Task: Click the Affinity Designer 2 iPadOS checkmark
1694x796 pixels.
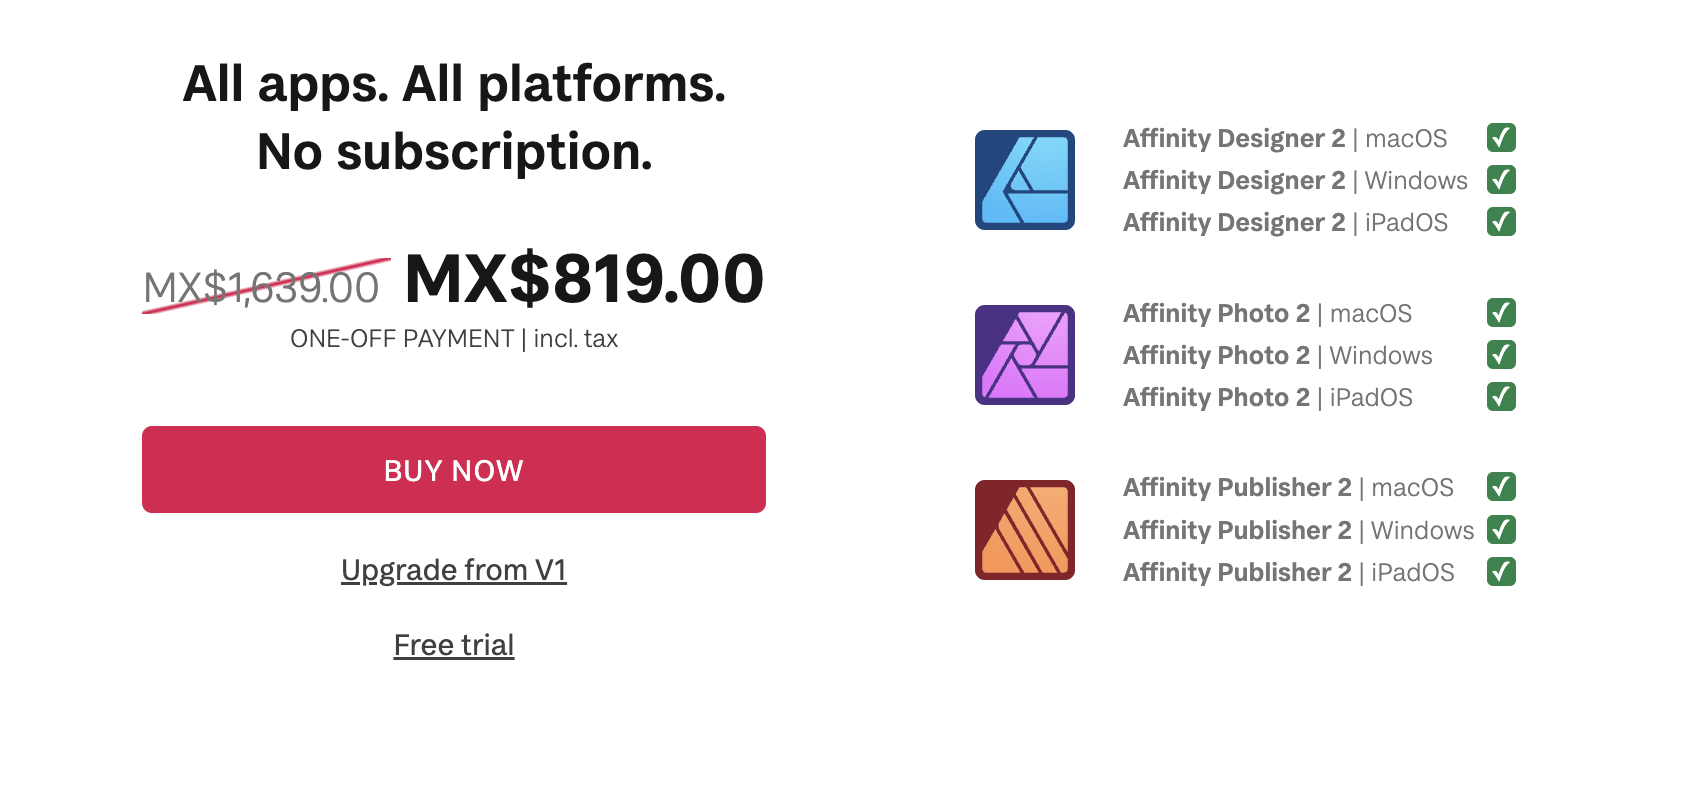Action: click(x=1501, y=222)
